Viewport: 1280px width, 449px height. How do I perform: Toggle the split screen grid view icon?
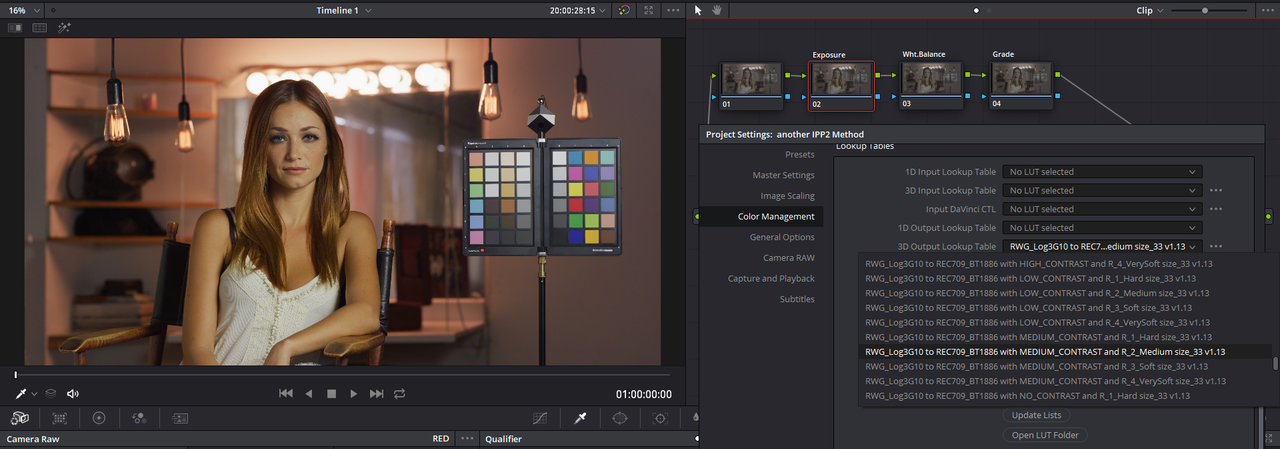(40, 28)
